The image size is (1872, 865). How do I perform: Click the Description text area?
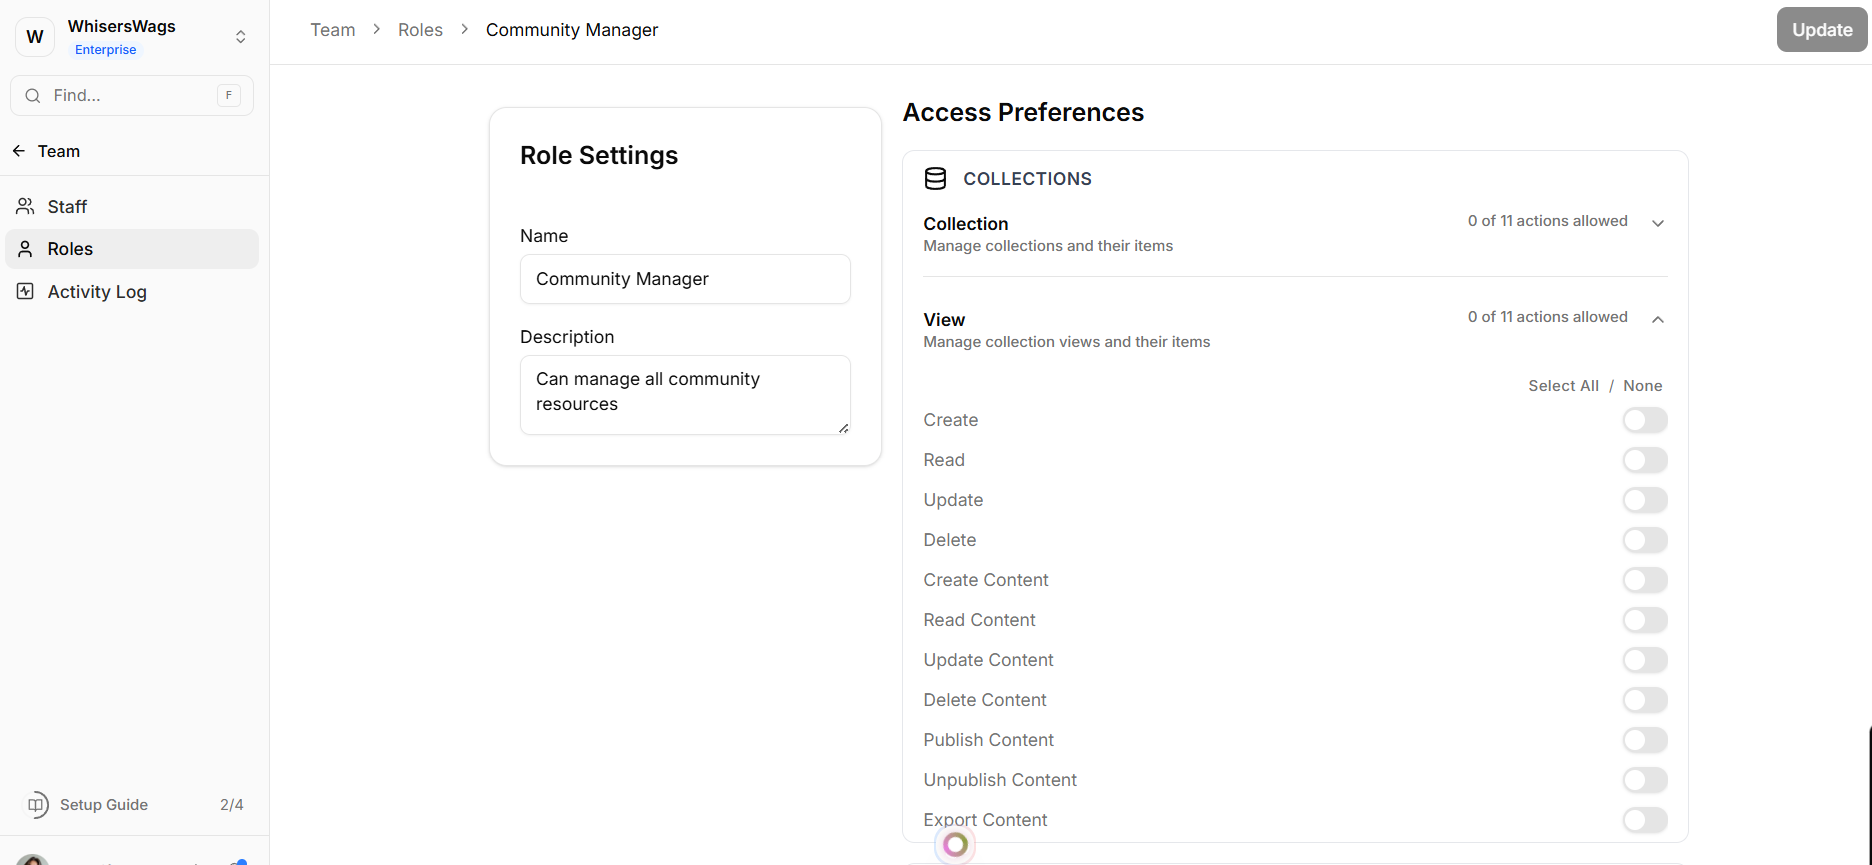pyautogui.click(x=685, y=394)
